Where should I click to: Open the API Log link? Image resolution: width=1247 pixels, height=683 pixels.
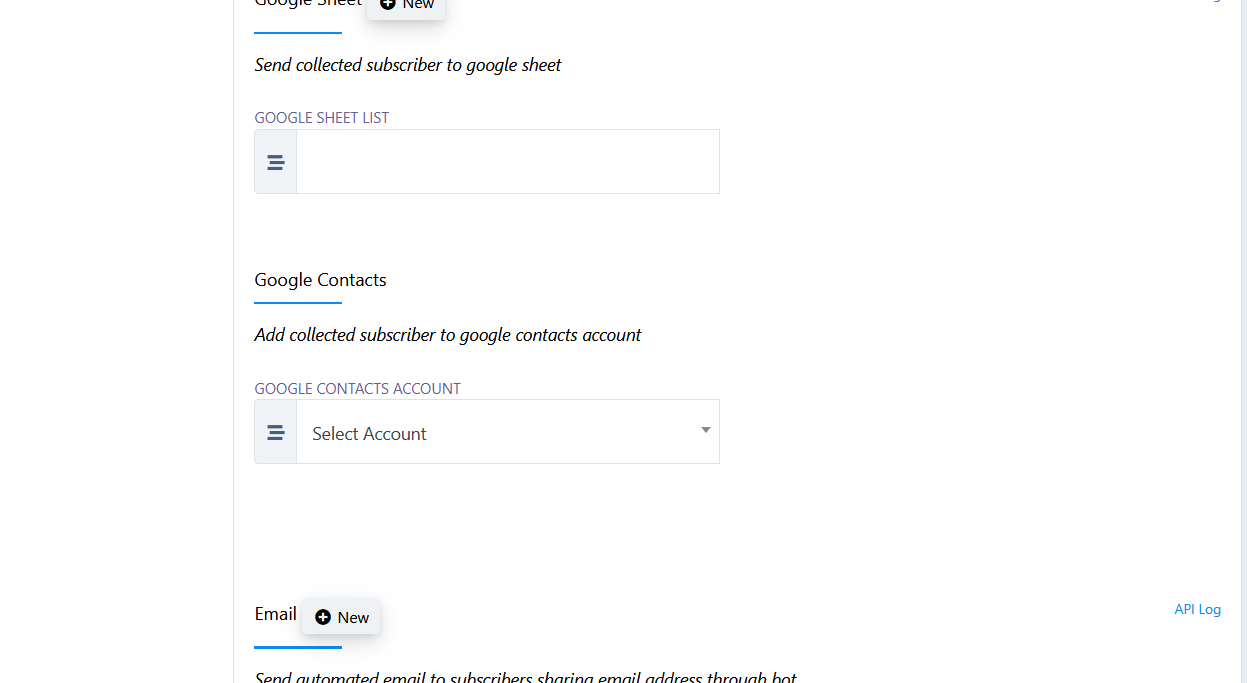pos(1197,609)
